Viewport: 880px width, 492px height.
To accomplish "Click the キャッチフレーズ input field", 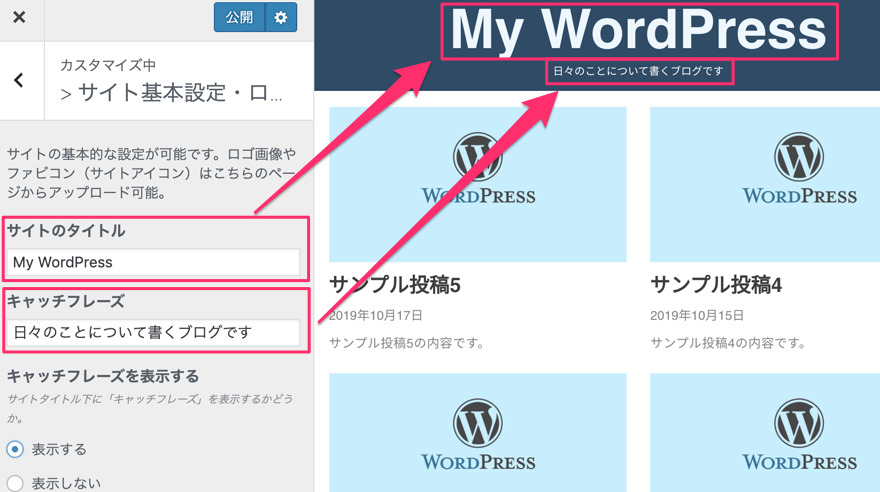I will pyautogui.click(x=153, y=332).
